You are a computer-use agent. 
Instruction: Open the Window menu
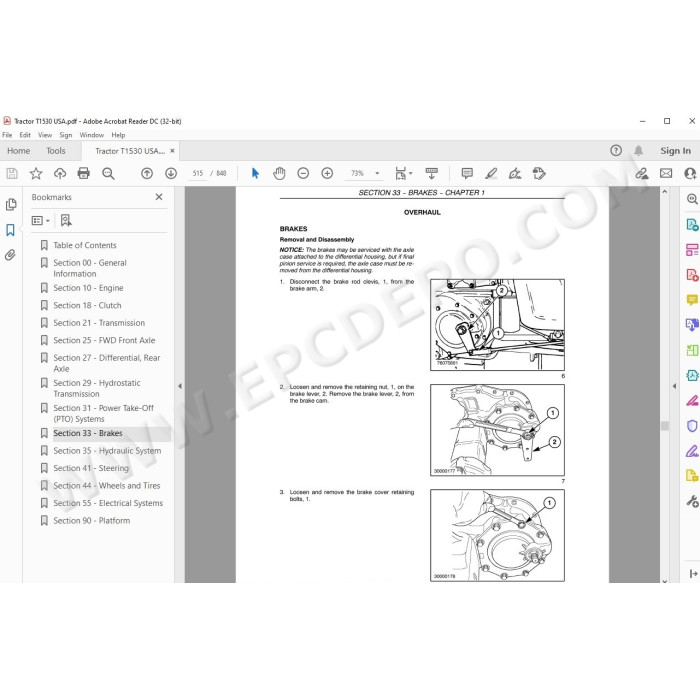(x=92, y=135)
